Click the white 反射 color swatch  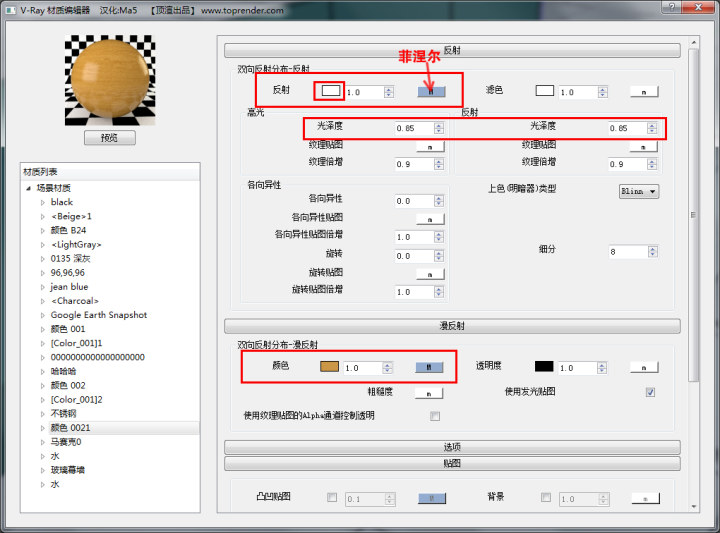tap(331, 90)
